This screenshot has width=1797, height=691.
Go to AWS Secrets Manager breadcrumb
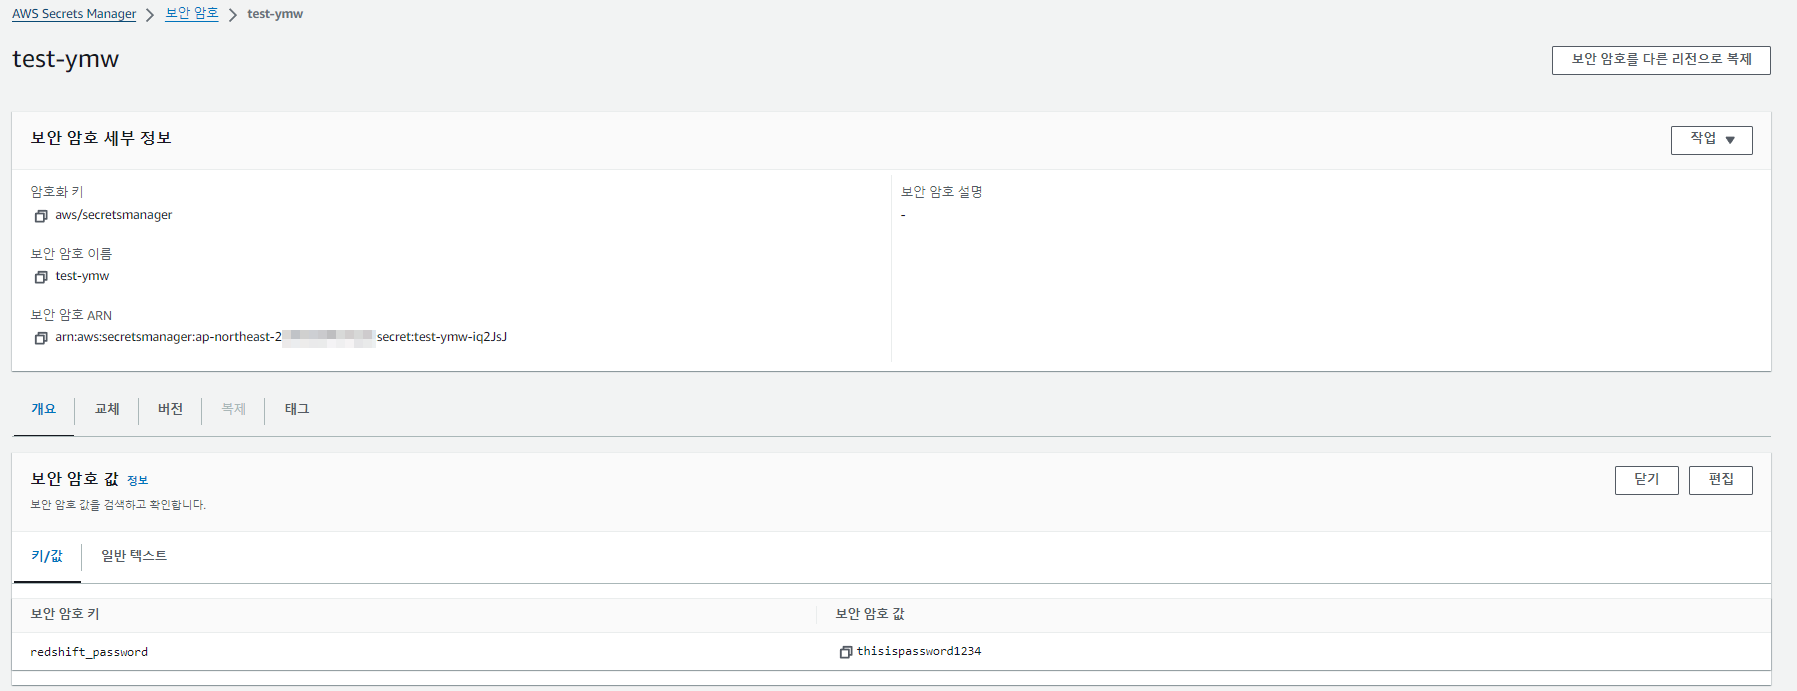coord(74,14)
